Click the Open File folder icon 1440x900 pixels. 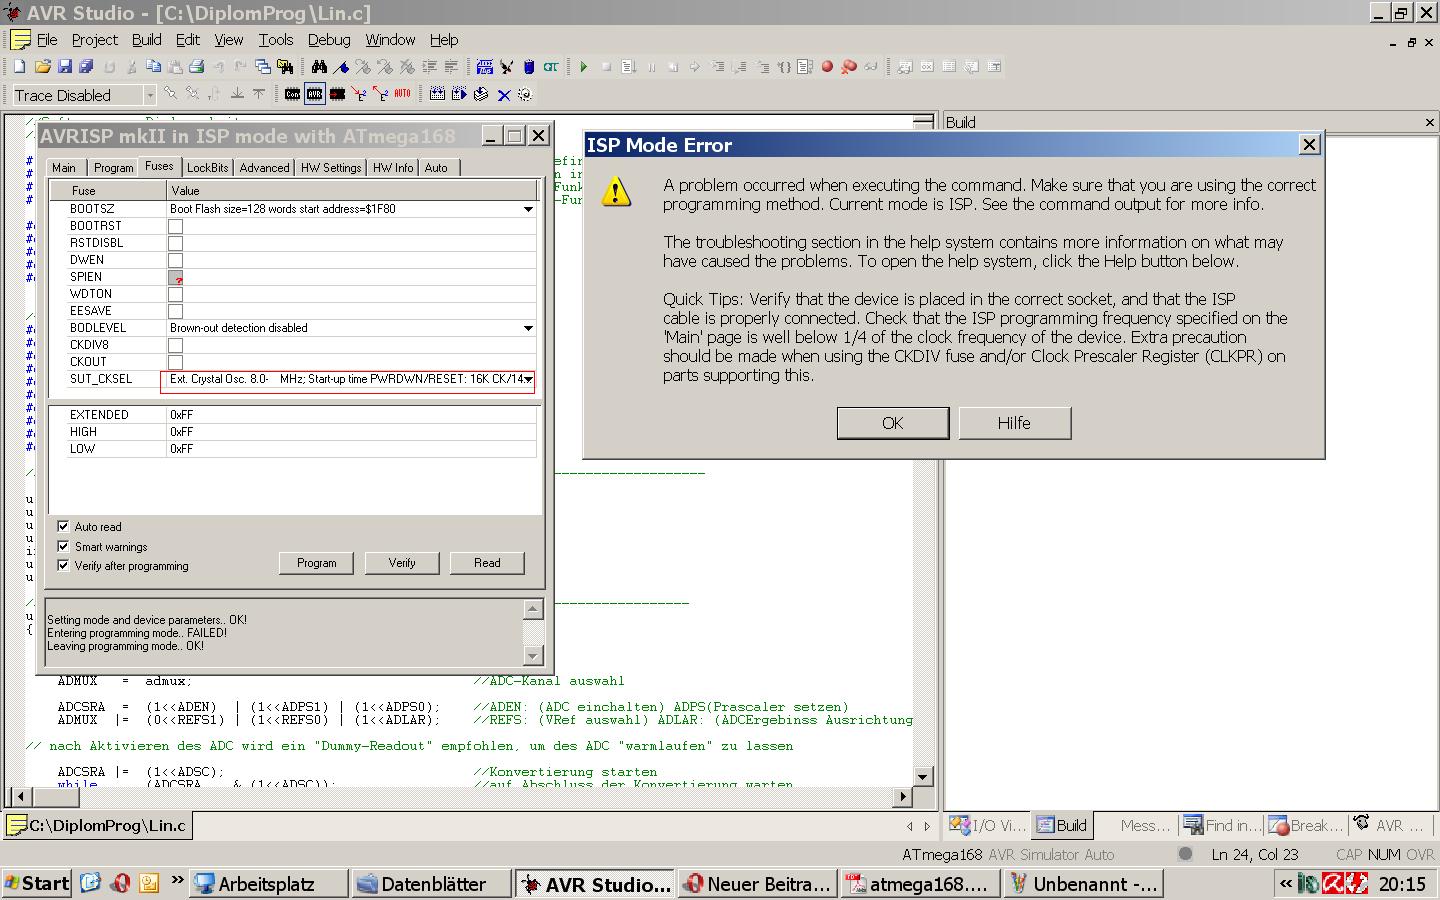click(42, 67)
